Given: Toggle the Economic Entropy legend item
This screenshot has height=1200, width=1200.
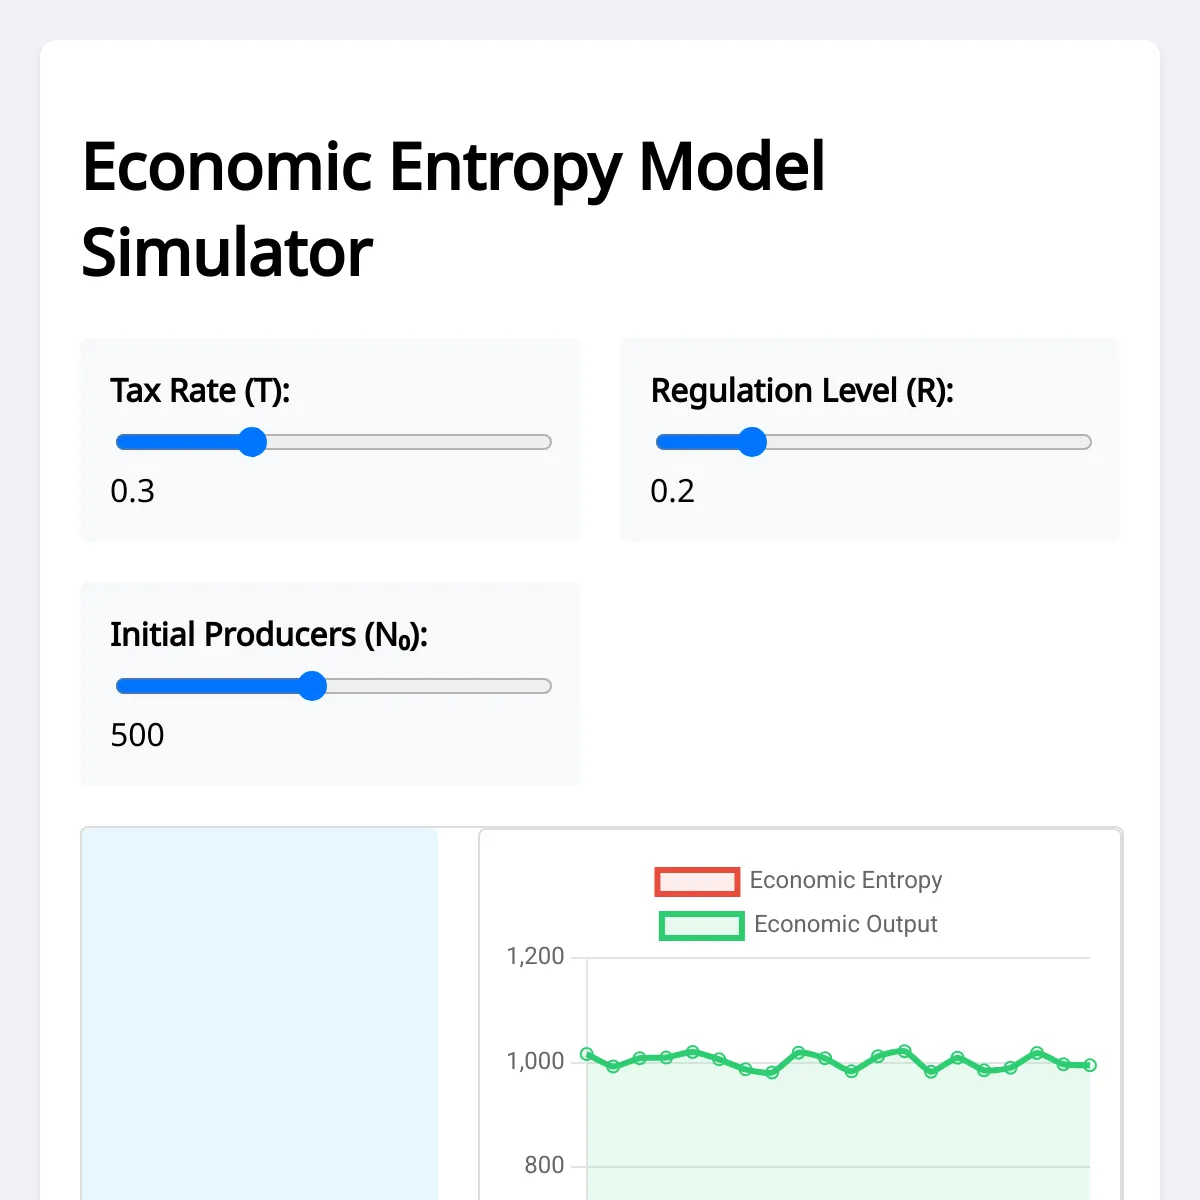Looking at the screenshot, I should [x=847, y=881].
